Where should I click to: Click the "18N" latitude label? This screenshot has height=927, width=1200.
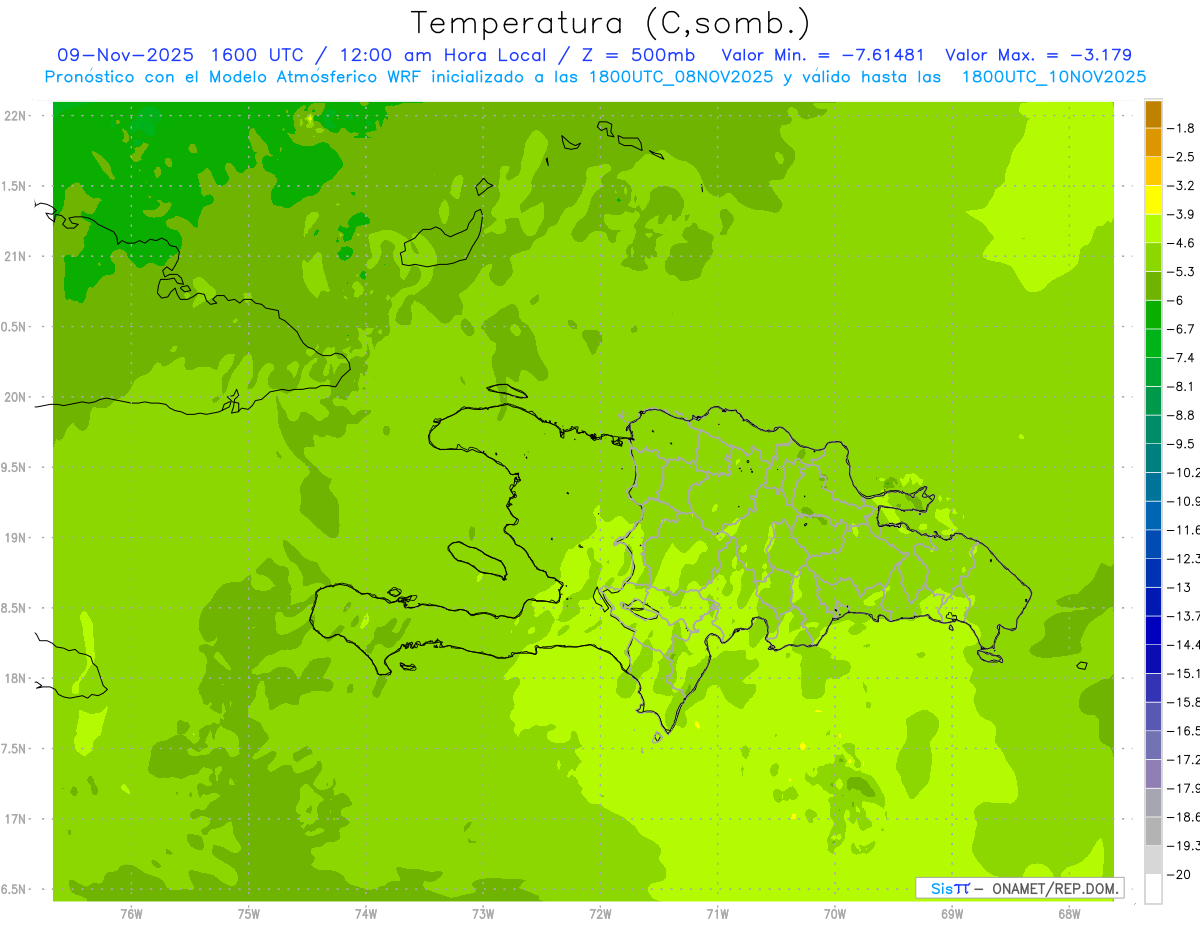pyautogui.click(x=15, y=678)
